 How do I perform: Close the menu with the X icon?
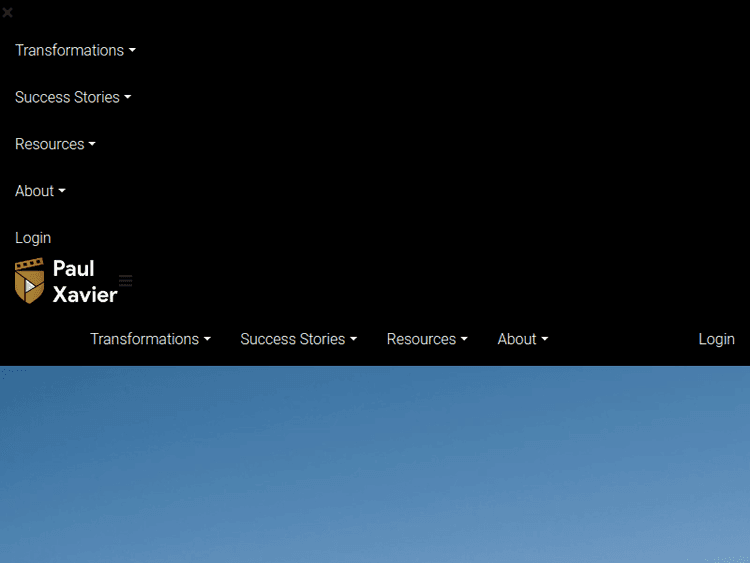point(7,13)
